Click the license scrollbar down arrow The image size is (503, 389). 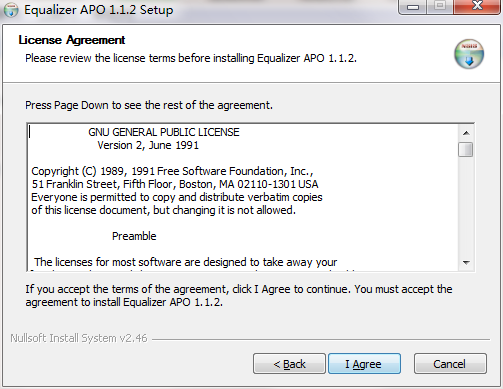pos(466,262)
